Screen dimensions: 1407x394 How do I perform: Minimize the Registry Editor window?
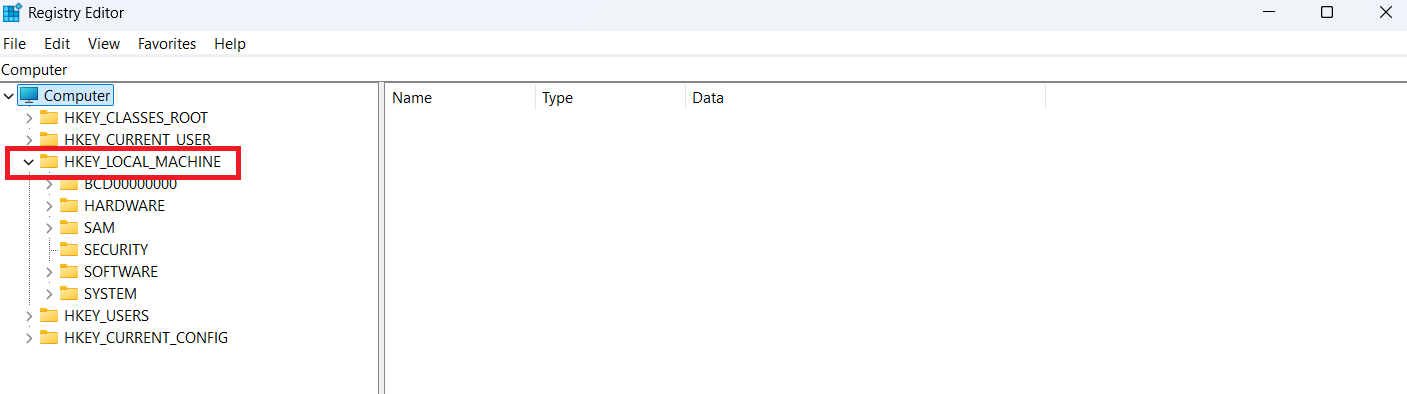pos(1269,12)
